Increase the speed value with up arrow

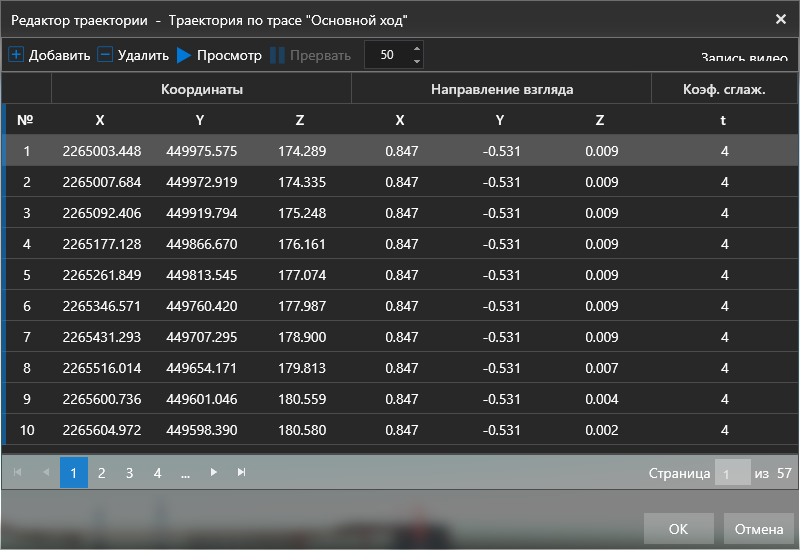click(417, 48)
